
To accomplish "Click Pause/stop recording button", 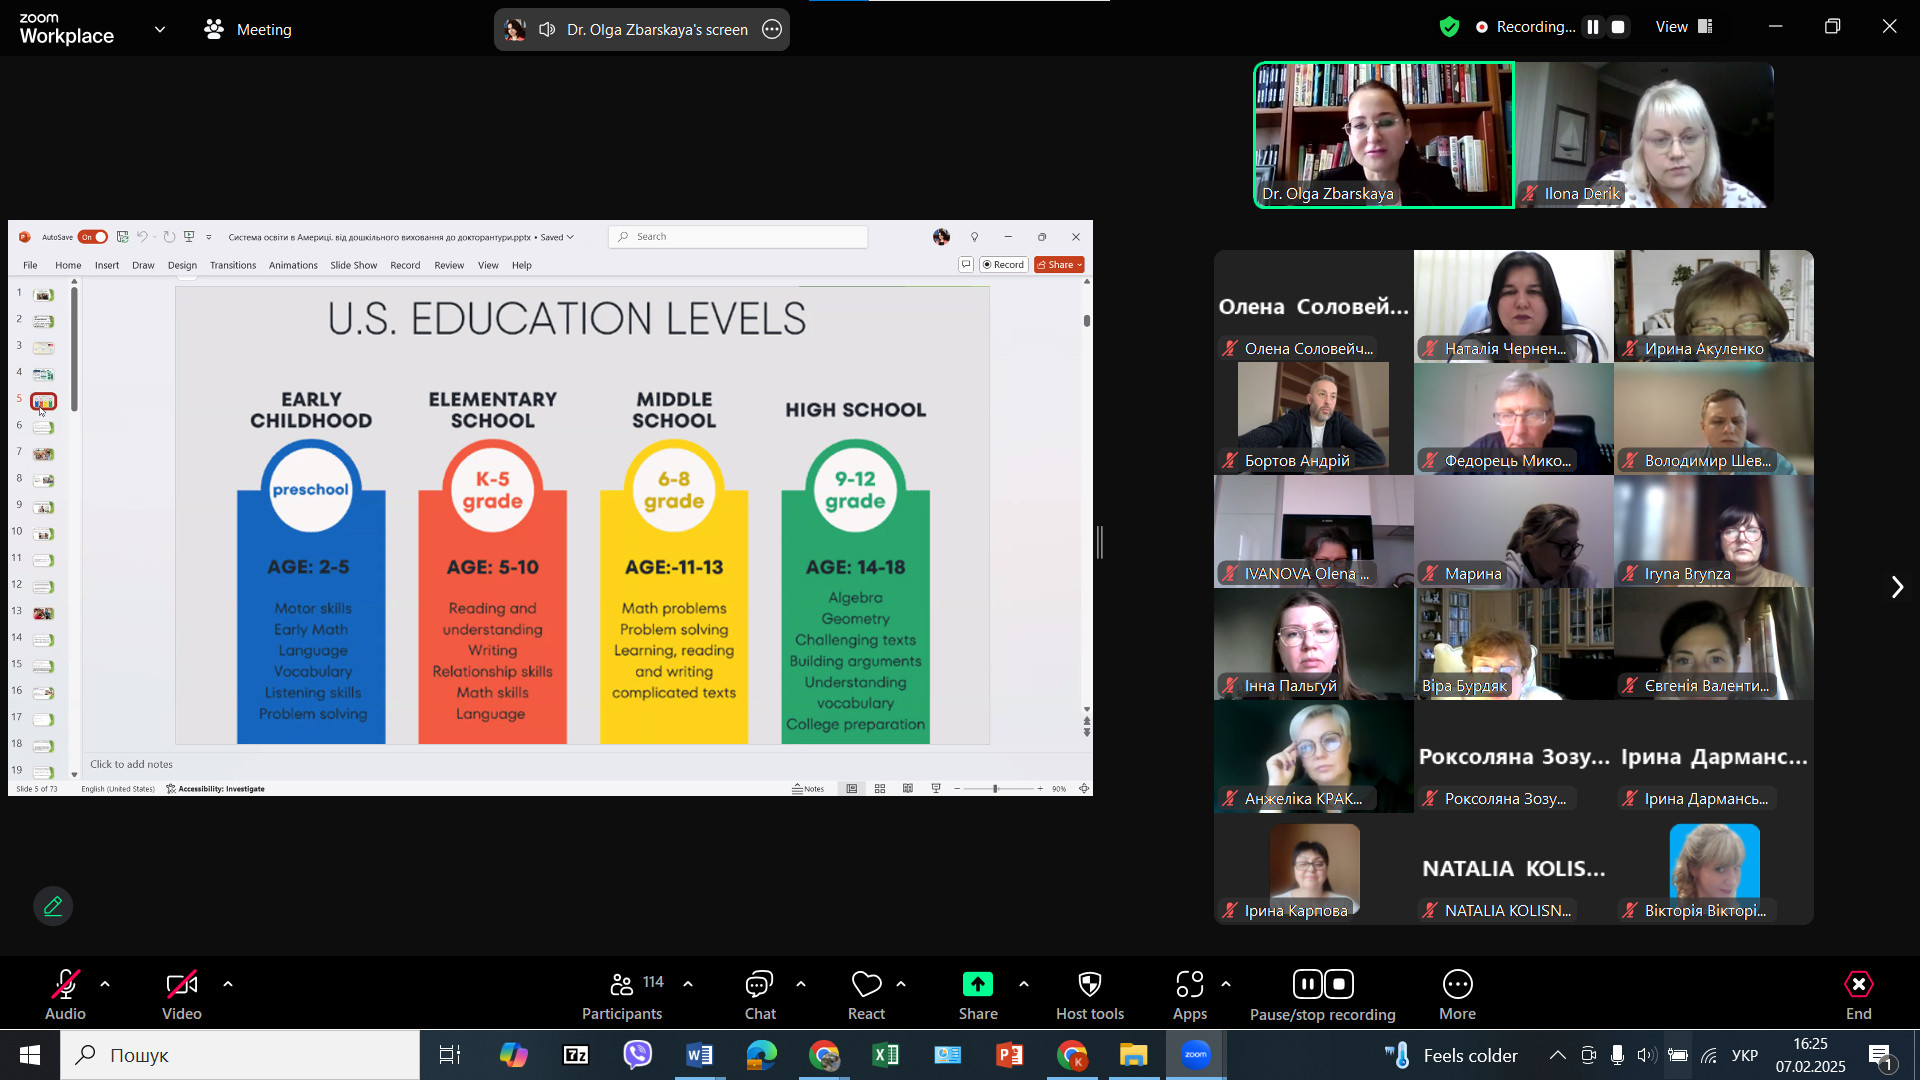I will point(1322,996).
